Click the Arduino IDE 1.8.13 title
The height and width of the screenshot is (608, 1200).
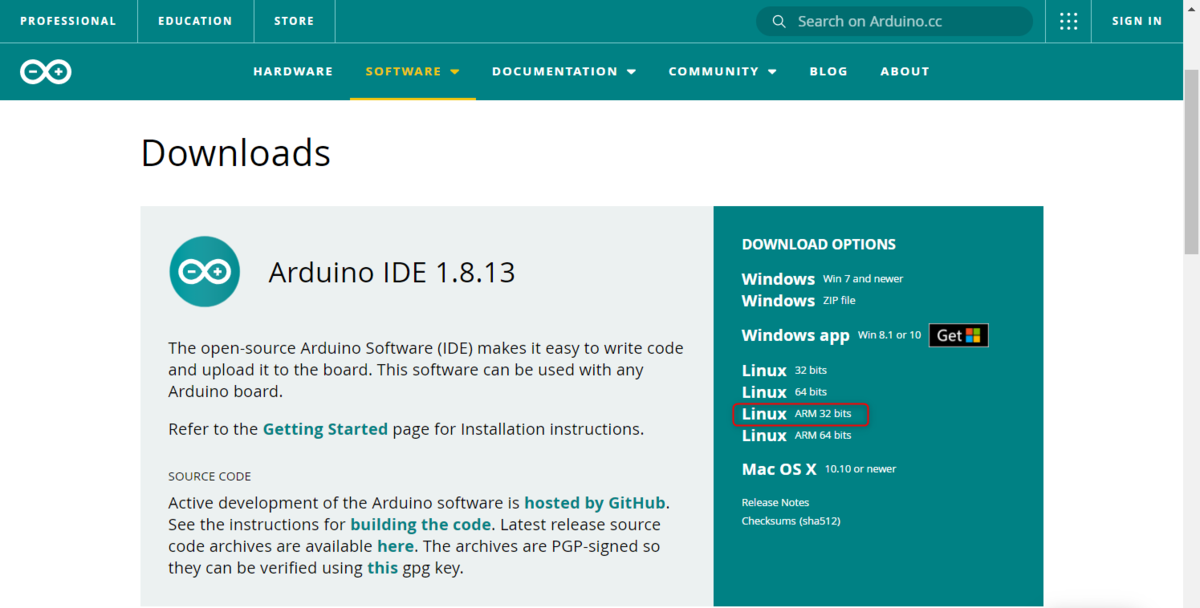(392, 272)
